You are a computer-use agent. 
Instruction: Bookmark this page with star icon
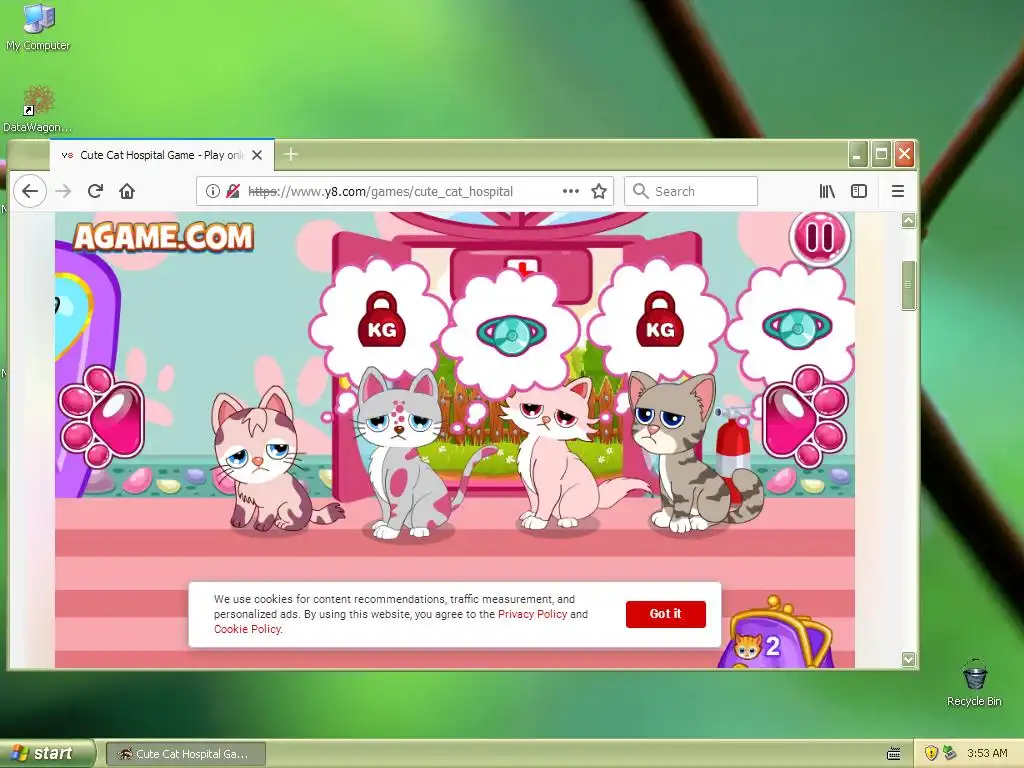599,191
